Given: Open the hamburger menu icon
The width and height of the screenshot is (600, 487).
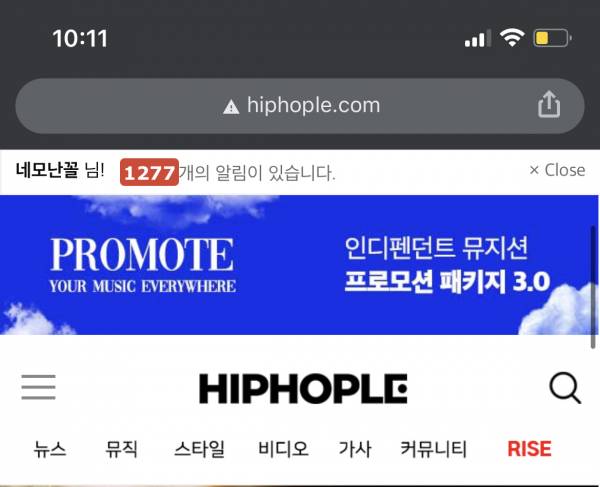Looking at the screenshot, I should [x=38, y=387].
